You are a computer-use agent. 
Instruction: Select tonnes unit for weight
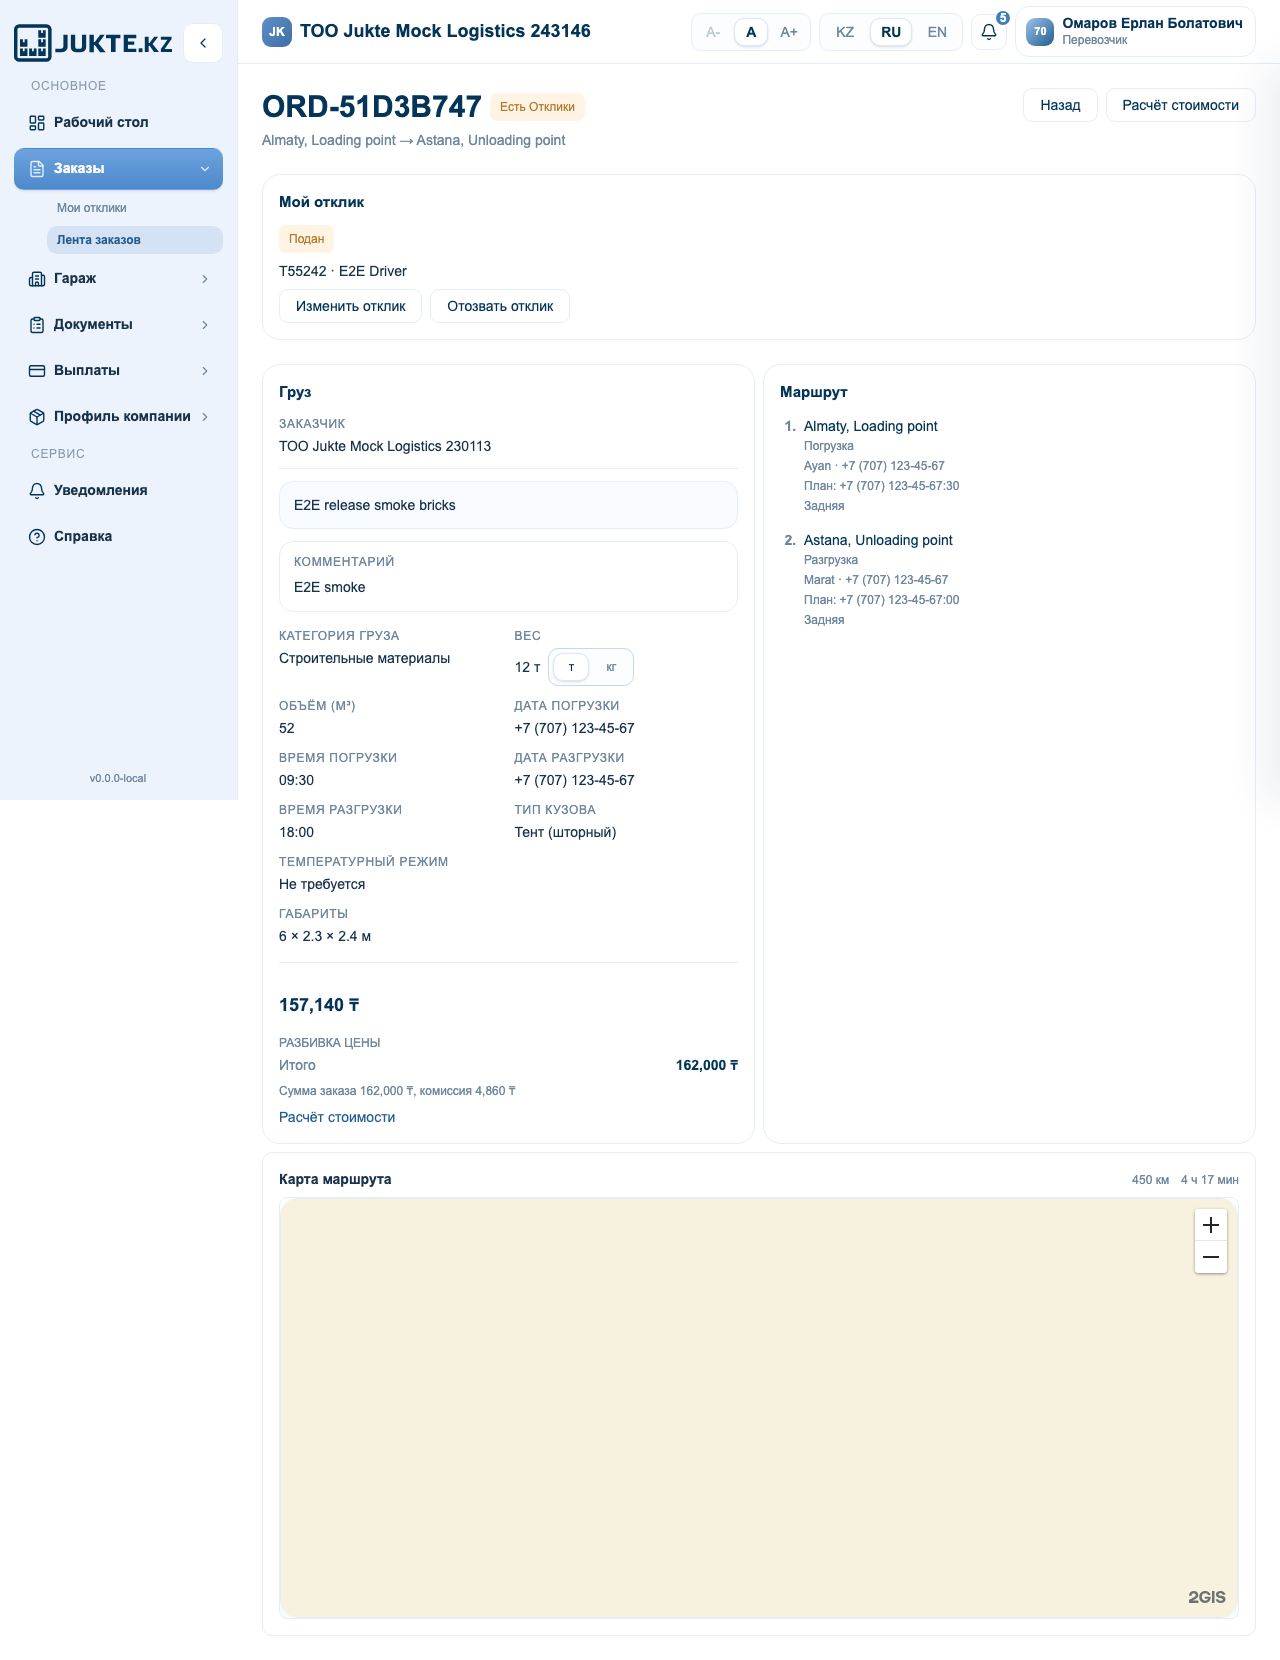[571, 667]
